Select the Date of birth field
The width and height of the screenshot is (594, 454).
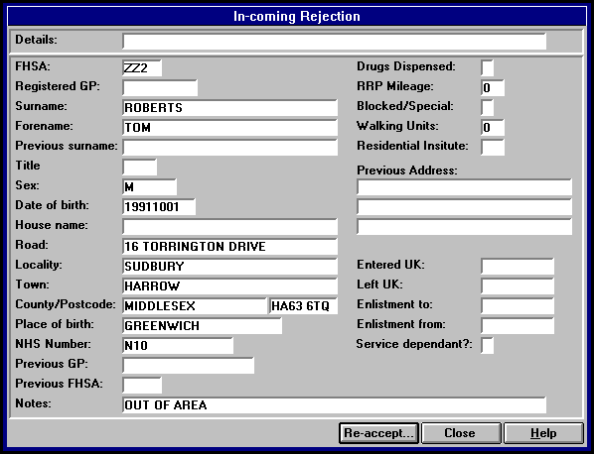tap(159, 207)
